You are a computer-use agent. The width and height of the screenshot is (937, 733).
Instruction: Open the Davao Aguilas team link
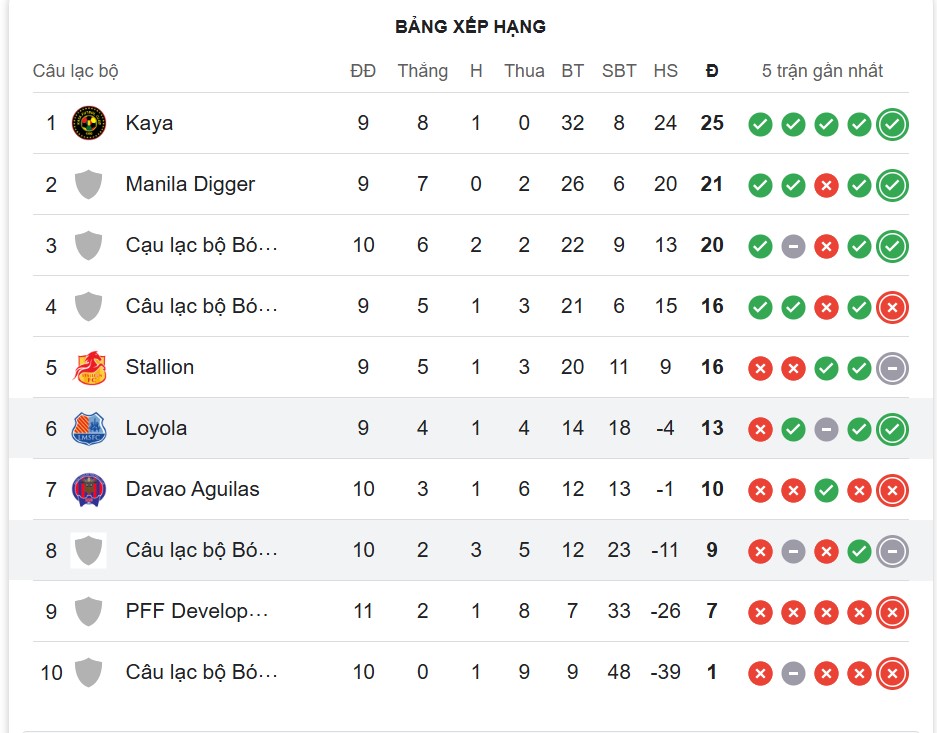click(x=192, y=489)
